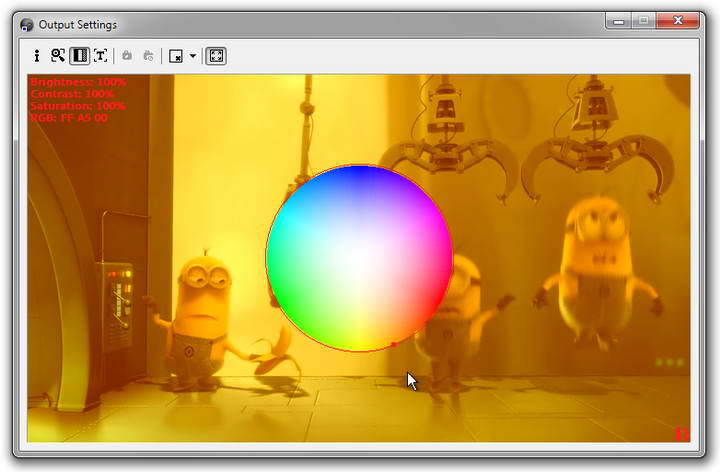Click the greyed-out camera snapshot icon
Viewport: 720px width, 472px height.
point(127,56)
